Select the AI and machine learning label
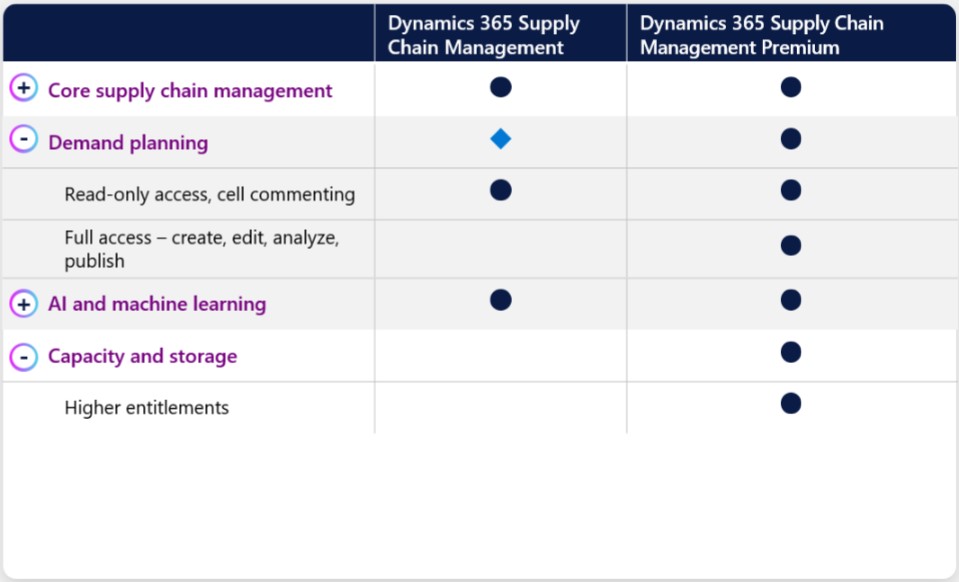The image size is (959, 582). [157, 304]
